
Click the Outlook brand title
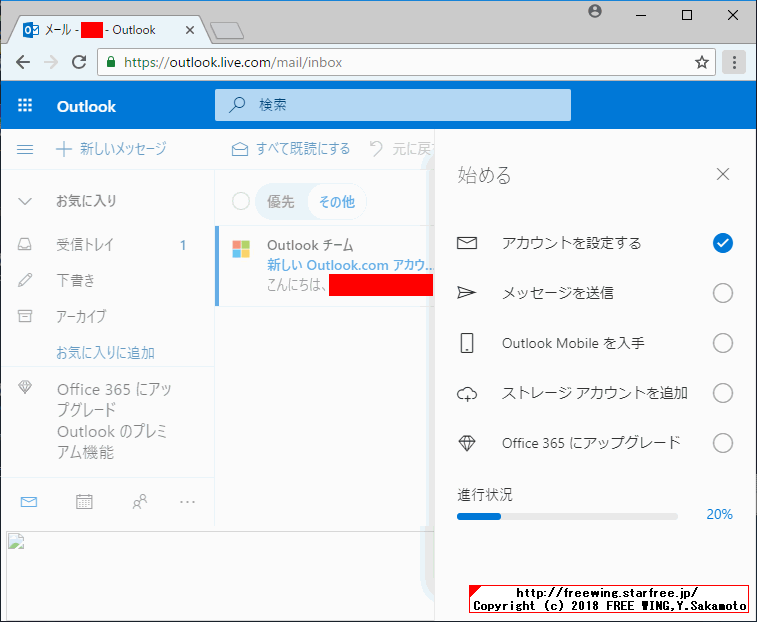(86, 106)
